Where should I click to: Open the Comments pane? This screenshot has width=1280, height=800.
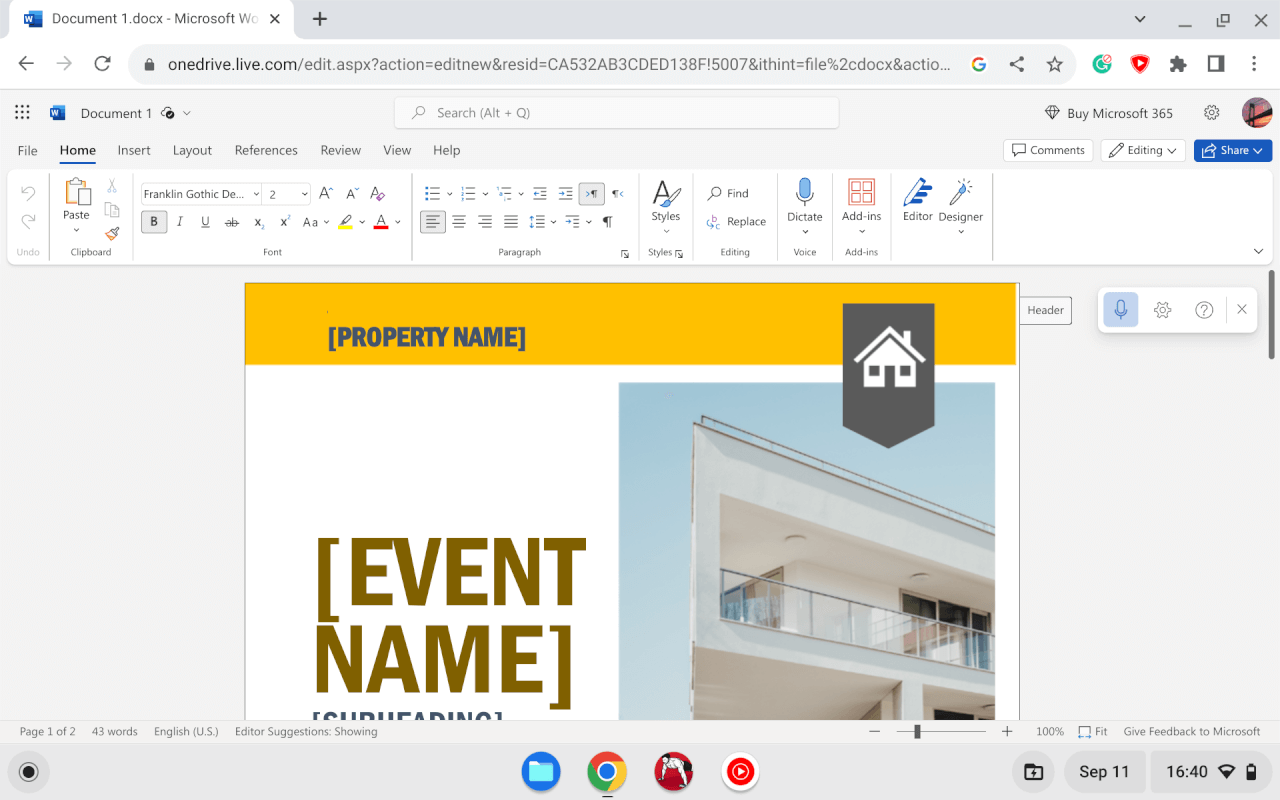pyautogui.click(x=1048, y=150)
